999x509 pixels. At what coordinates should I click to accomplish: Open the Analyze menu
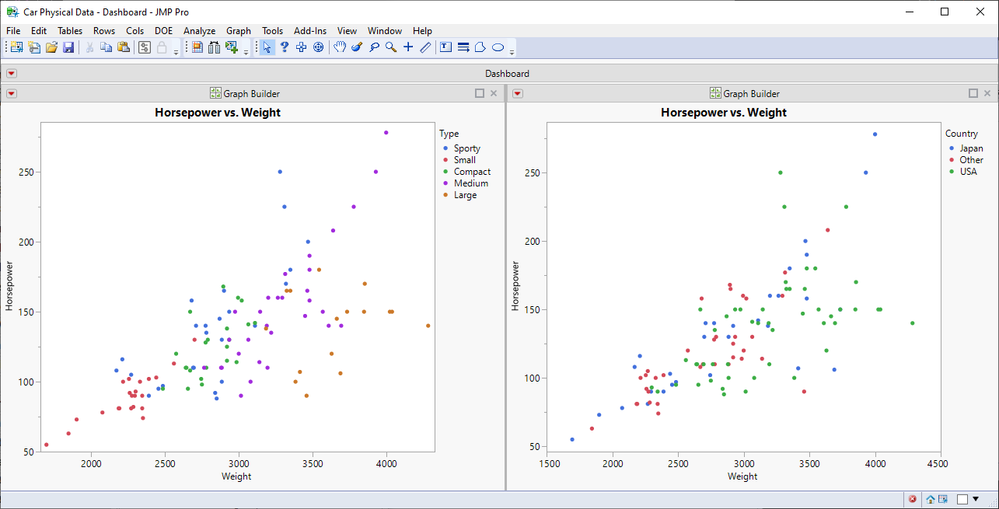[200, 31]
